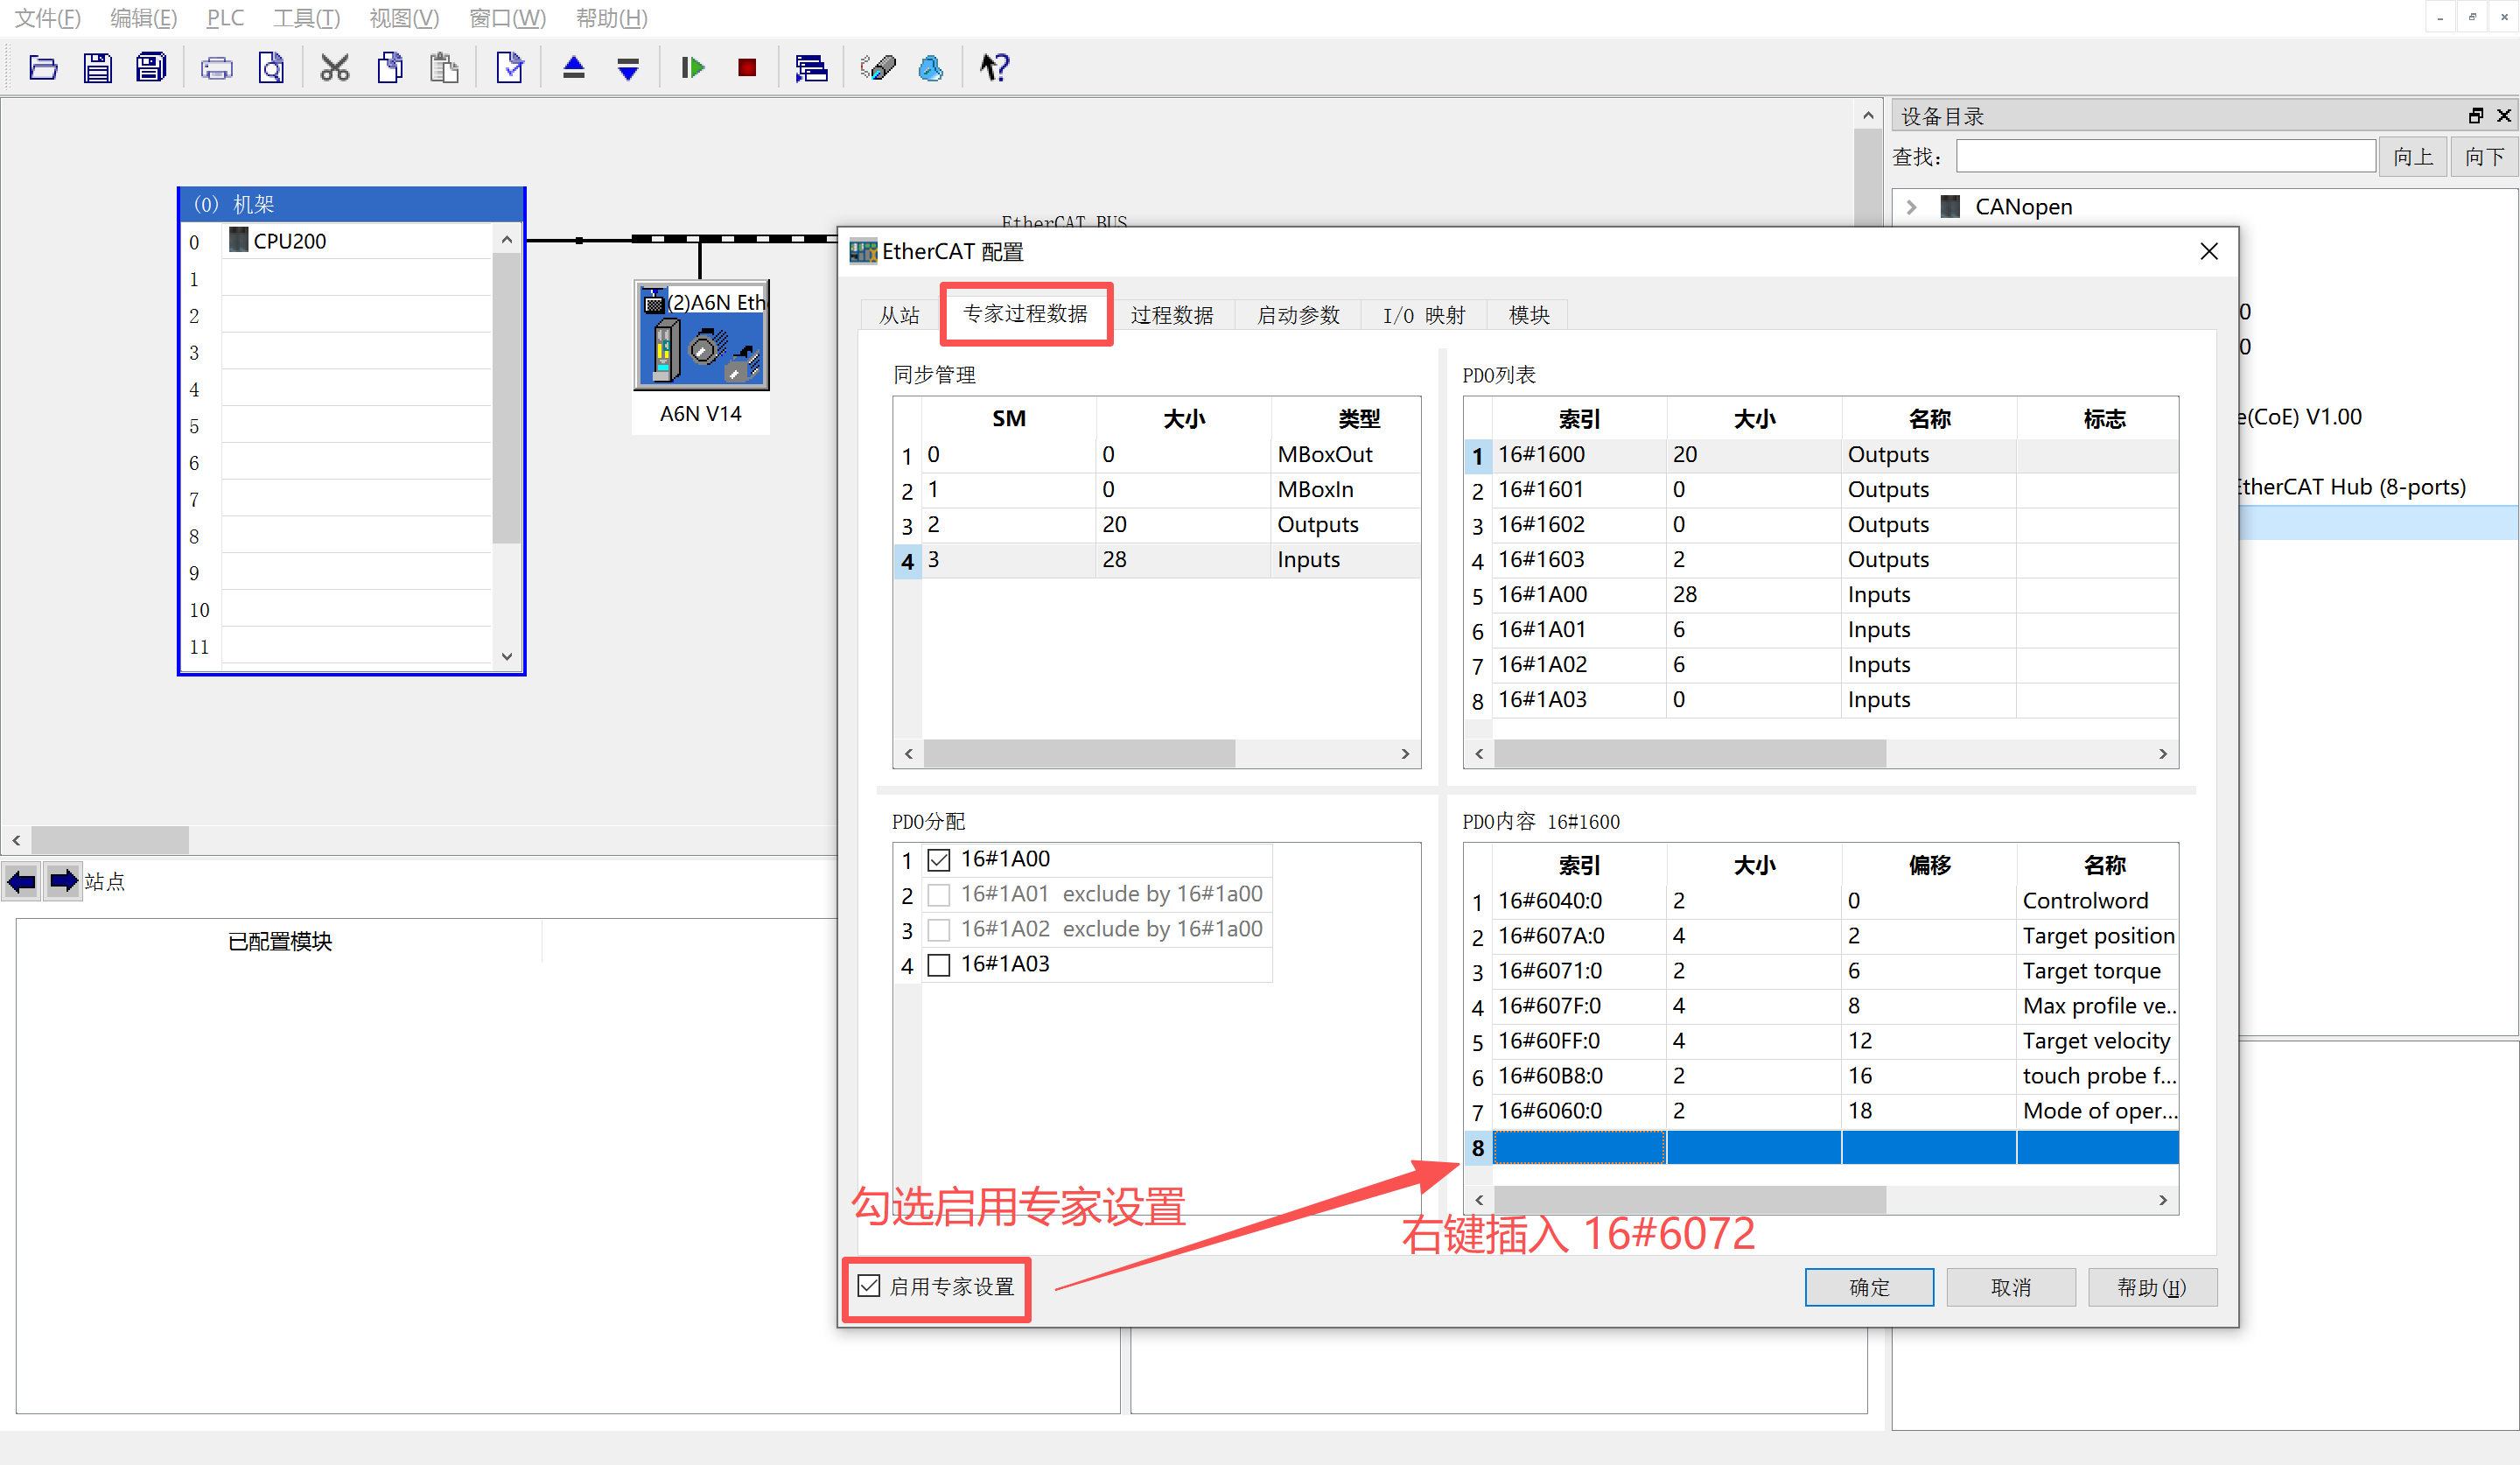The image size is (2520, 1465).
Task: Open print preview magnifier-page icon
Action: point(271,68)
